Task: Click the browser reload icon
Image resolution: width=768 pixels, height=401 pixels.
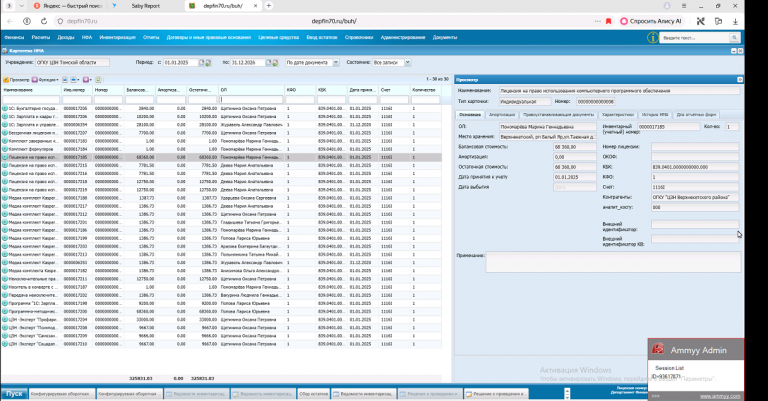Action: [x=44, y=21]
